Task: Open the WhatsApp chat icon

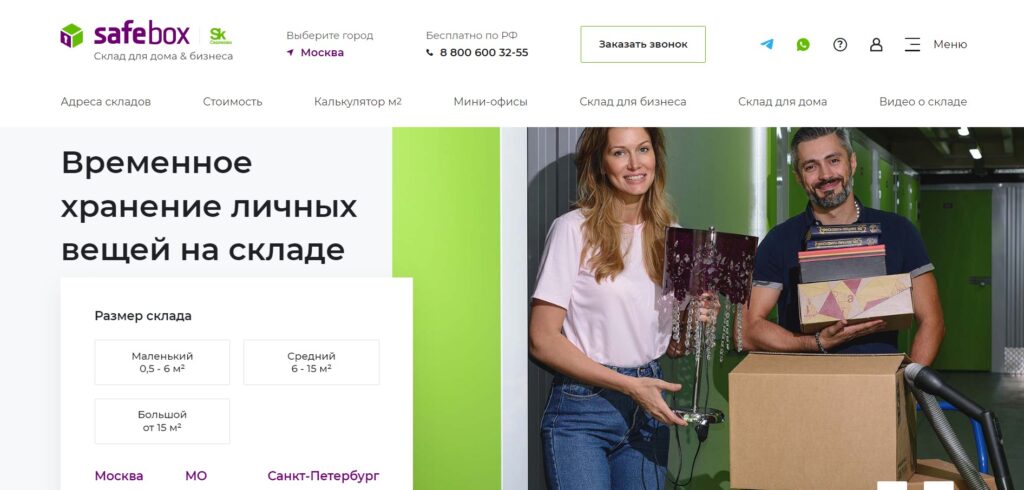Action: click(x=803, y=44)
